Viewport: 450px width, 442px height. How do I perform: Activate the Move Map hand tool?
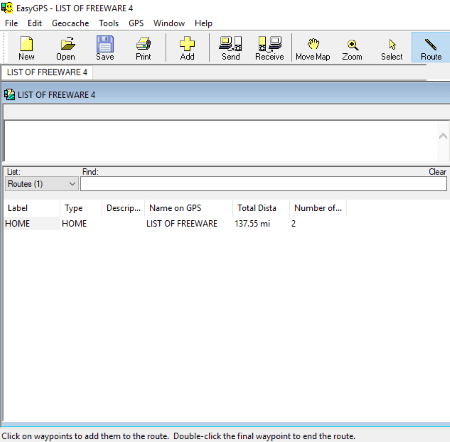click(313, 48)
